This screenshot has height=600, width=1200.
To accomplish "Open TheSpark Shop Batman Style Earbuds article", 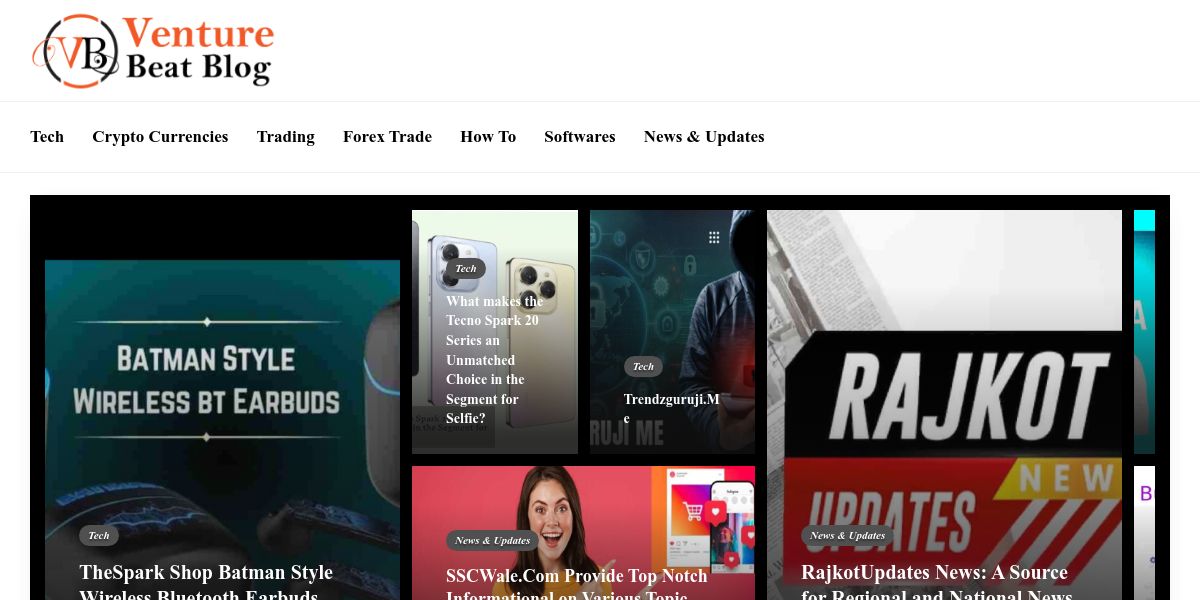I will click(206, 582).
